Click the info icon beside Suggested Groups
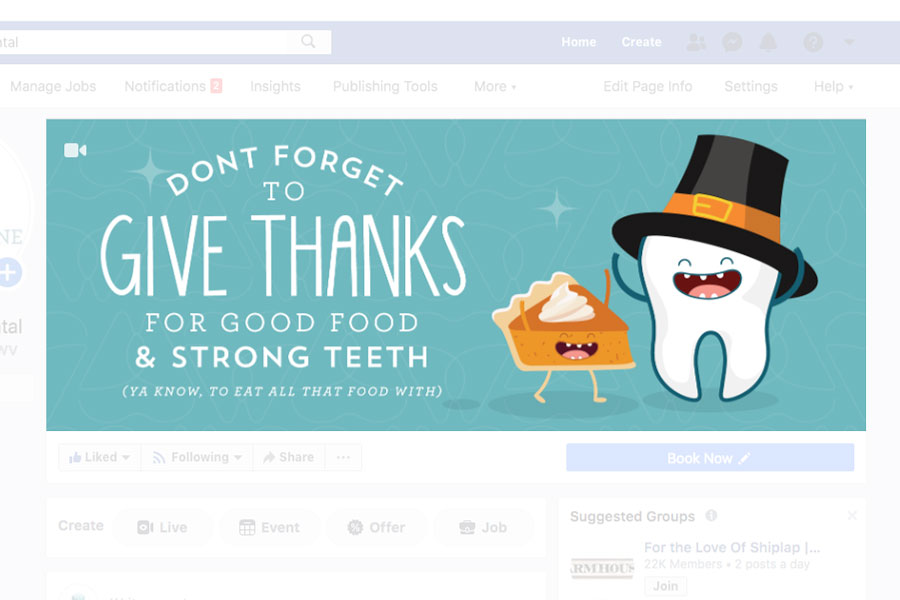 point(711,515)
